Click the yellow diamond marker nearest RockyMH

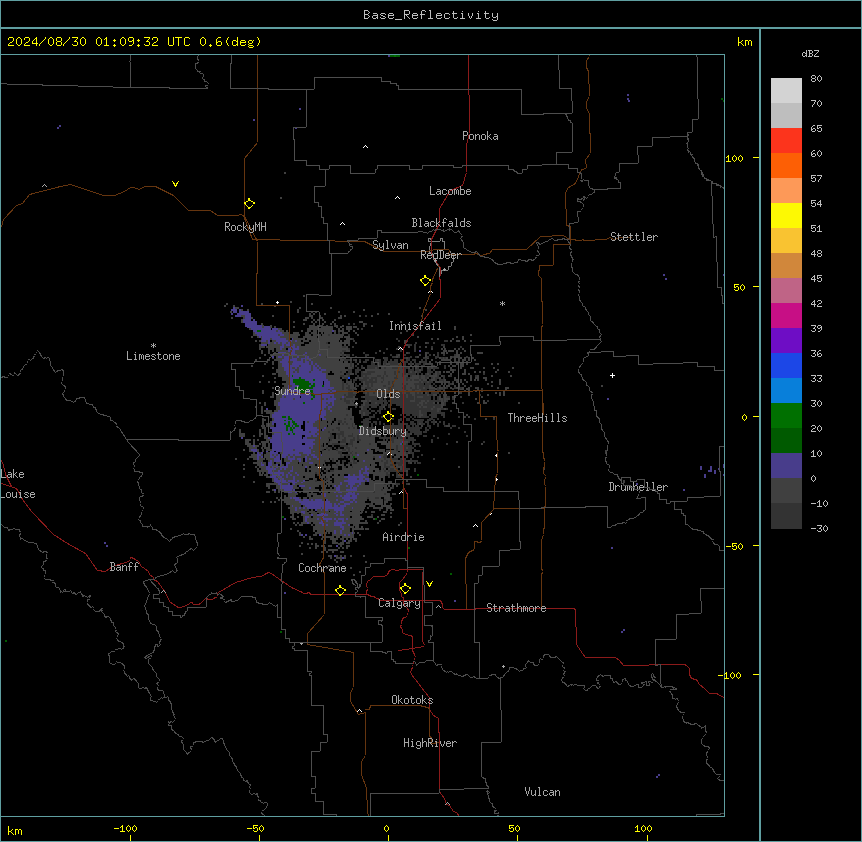point(249,204)
